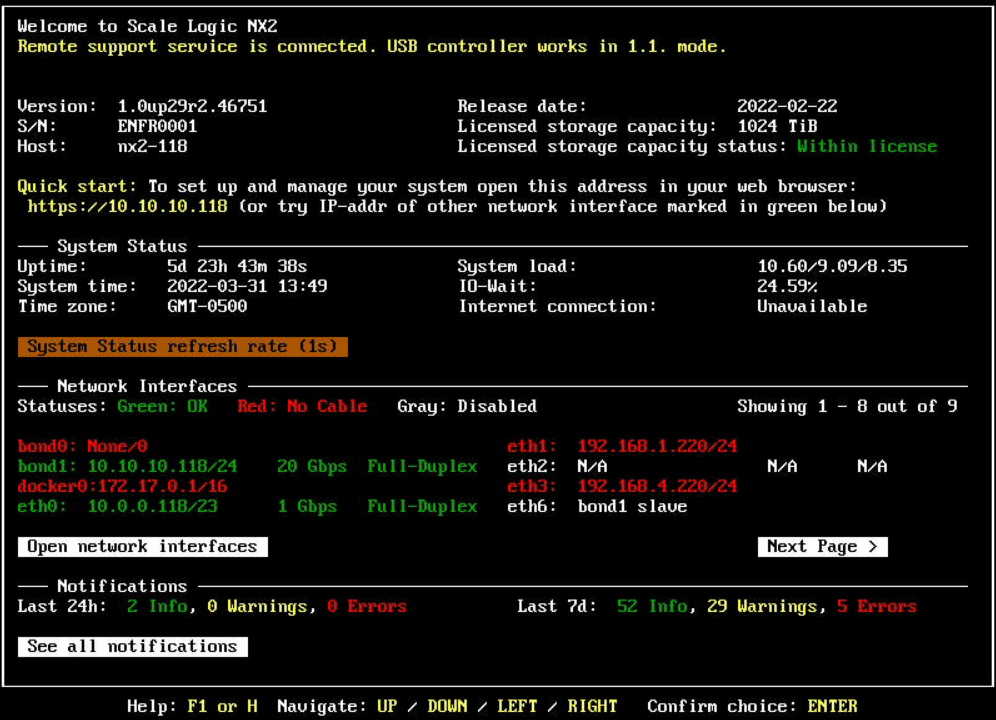Click licensed capacity 1024 TiB
The image size is (996, 720).
pyautogui.click(x=777, y=126)
